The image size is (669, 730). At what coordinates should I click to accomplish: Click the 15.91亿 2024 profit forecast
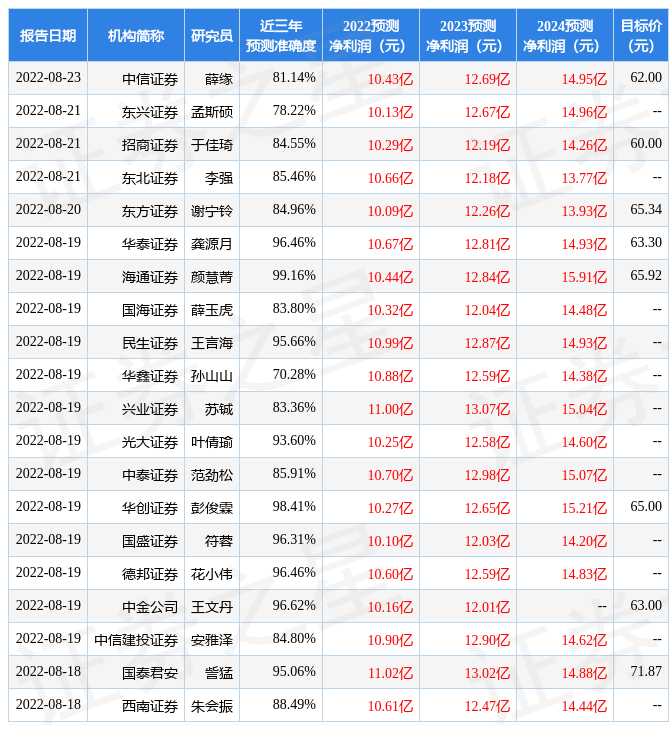584,277
